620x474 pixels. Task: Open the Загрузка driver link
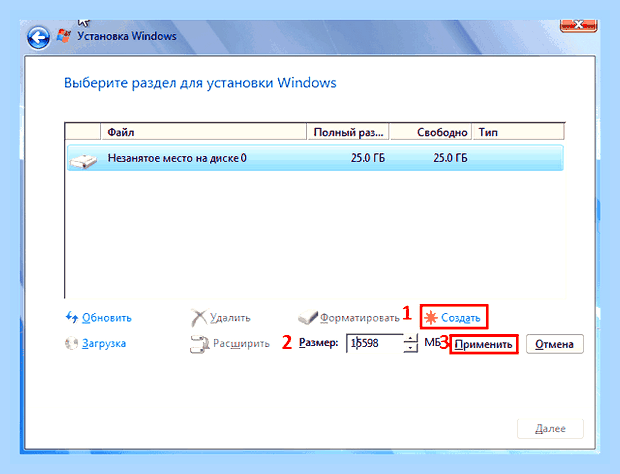(x=104, y=344)
